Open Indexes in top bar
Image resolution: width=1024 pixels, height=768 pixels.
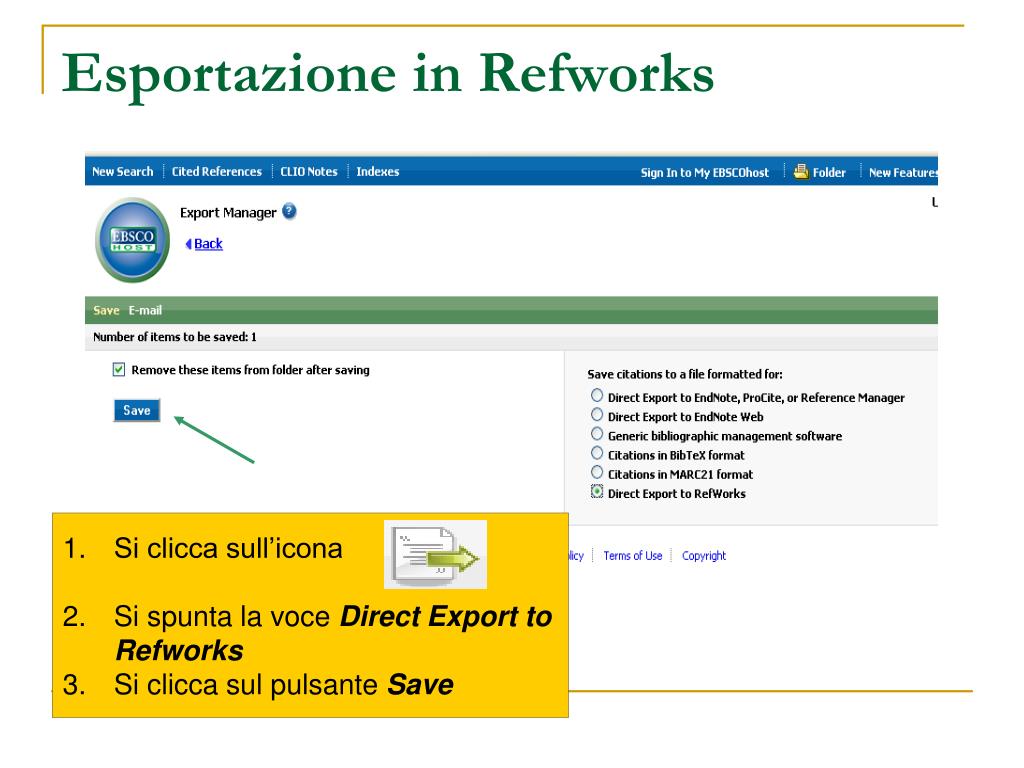pyautogui.click(x=377, y=172)
